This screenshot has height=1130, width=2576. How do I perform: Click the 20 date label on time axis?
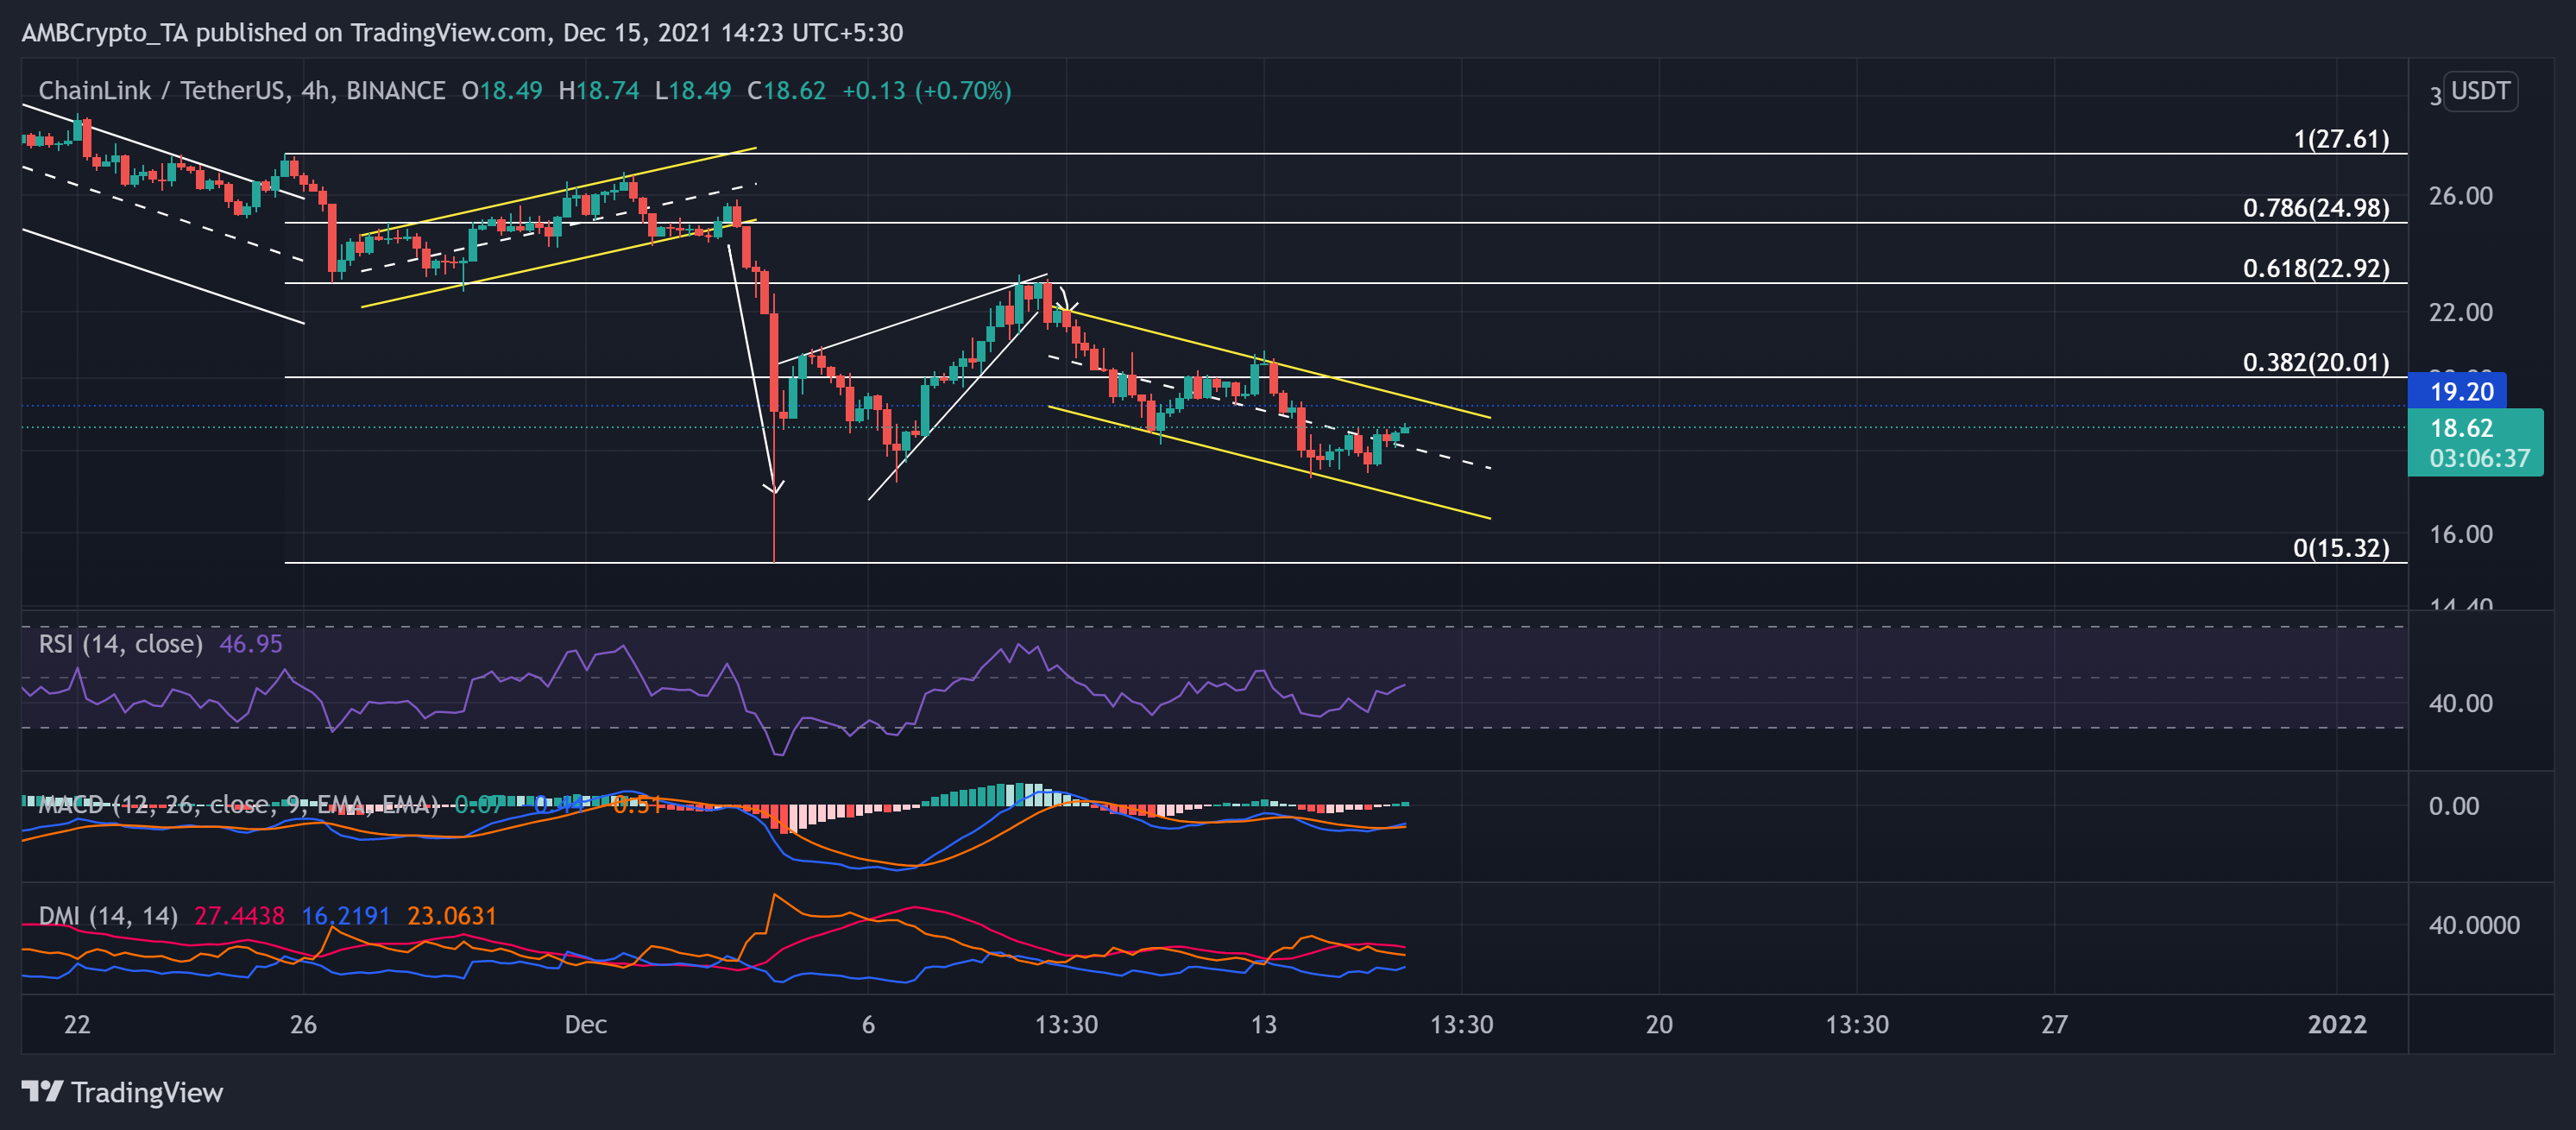click(x=1659, y=1024)
